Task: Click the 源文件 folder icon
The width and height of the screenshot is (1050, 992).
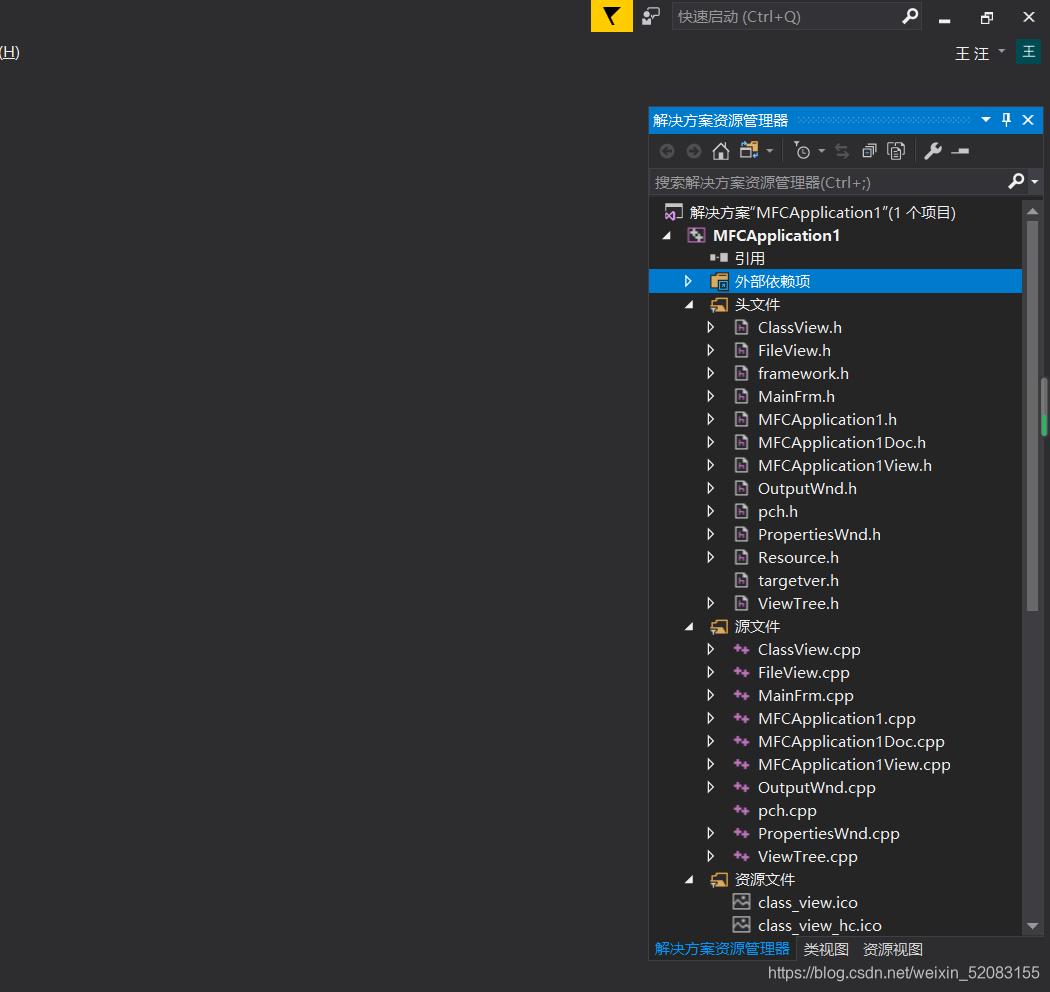Action: (719, 627)
